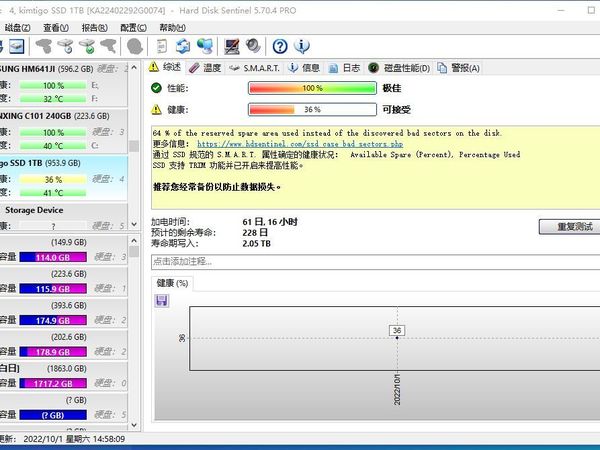600x450 pixels.
Task: Open the 帮助(H) menu
Action: tap(172, 28)
